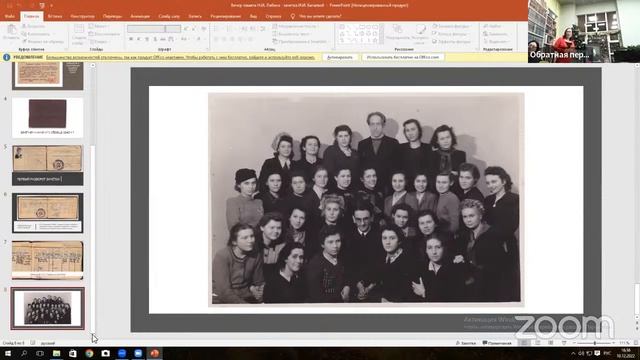Screen dimensions: 640x360
Task: Open the Вид (View) ribbon tab
Action: pos(253,16)
